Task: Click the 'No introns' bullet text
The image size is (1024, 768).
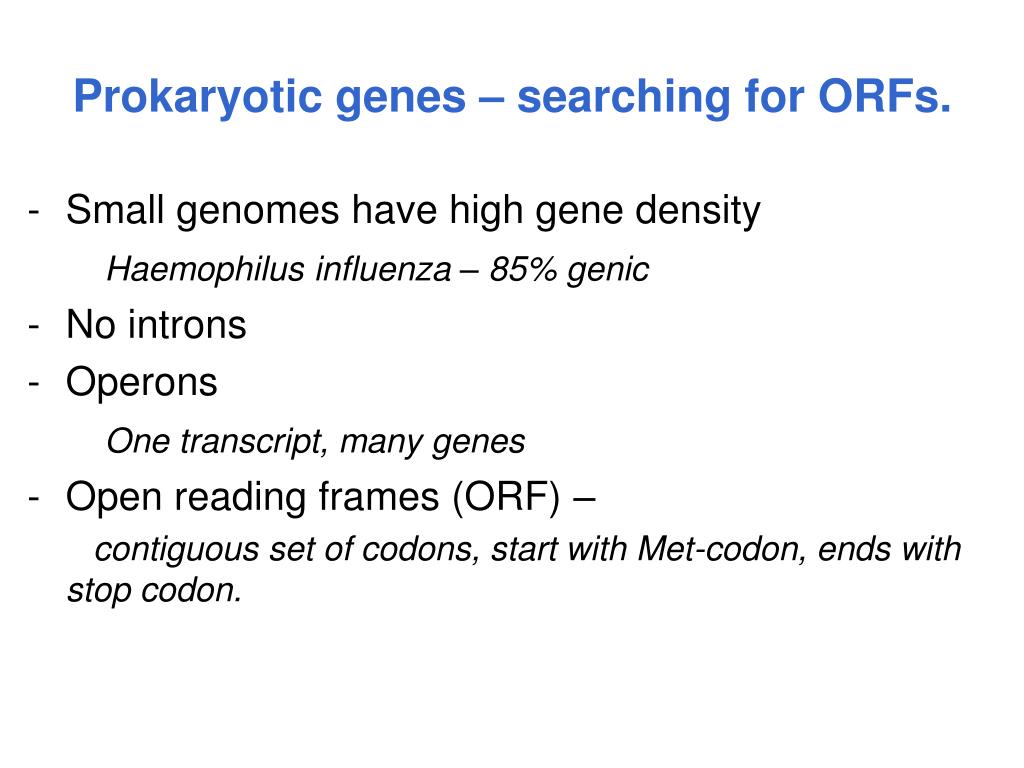Action: [156, 325]
